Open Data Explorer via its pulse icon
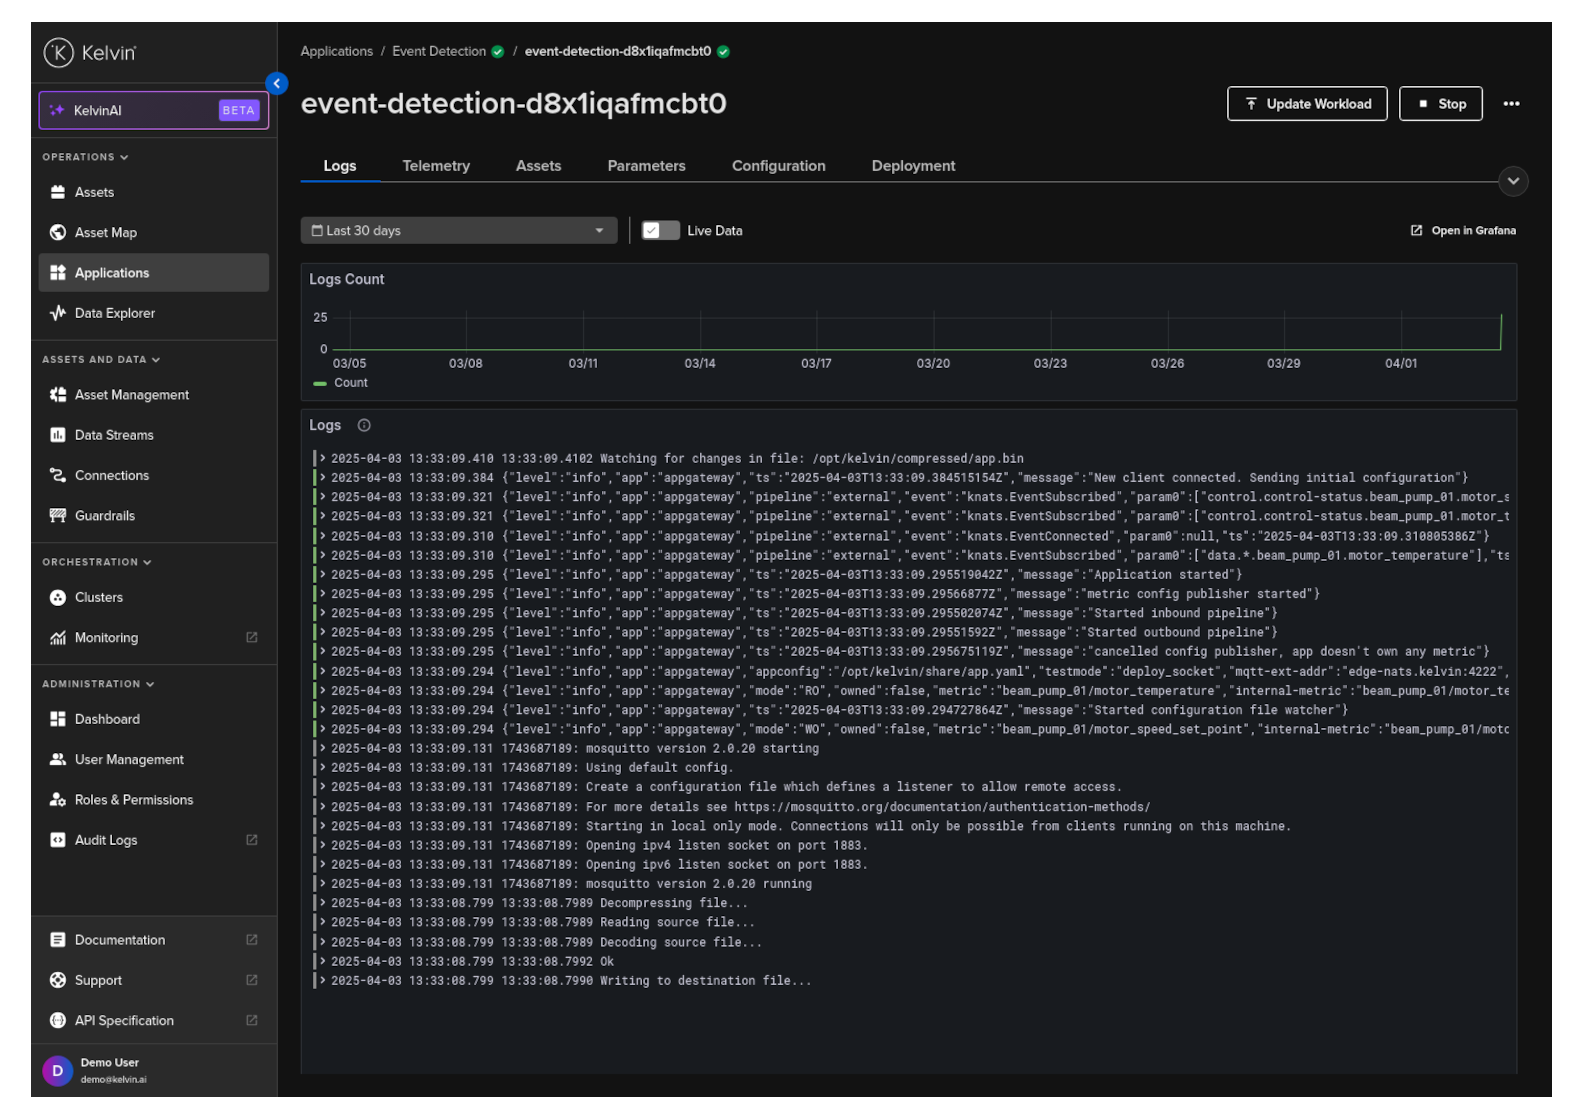The image size is (1584, 1120). (58, 313)
